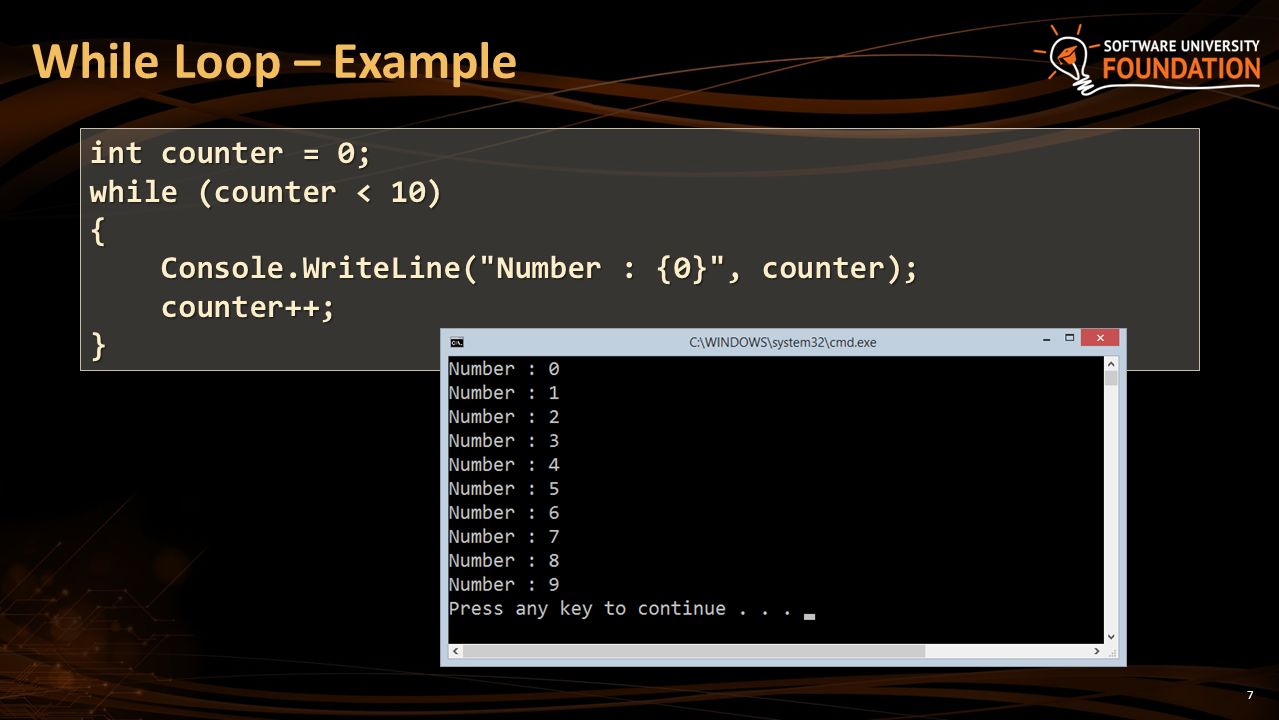Click the cmd.exe system menu icon

456,342
